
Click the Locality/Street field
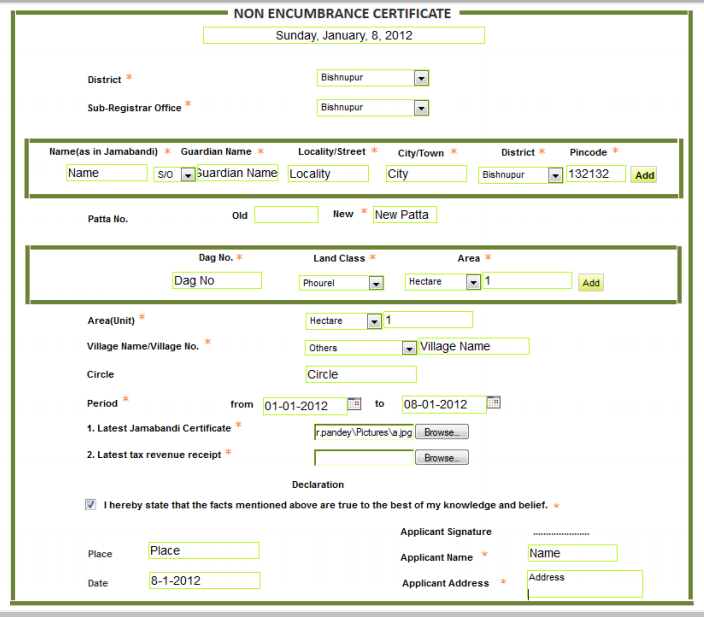[328, 174]
